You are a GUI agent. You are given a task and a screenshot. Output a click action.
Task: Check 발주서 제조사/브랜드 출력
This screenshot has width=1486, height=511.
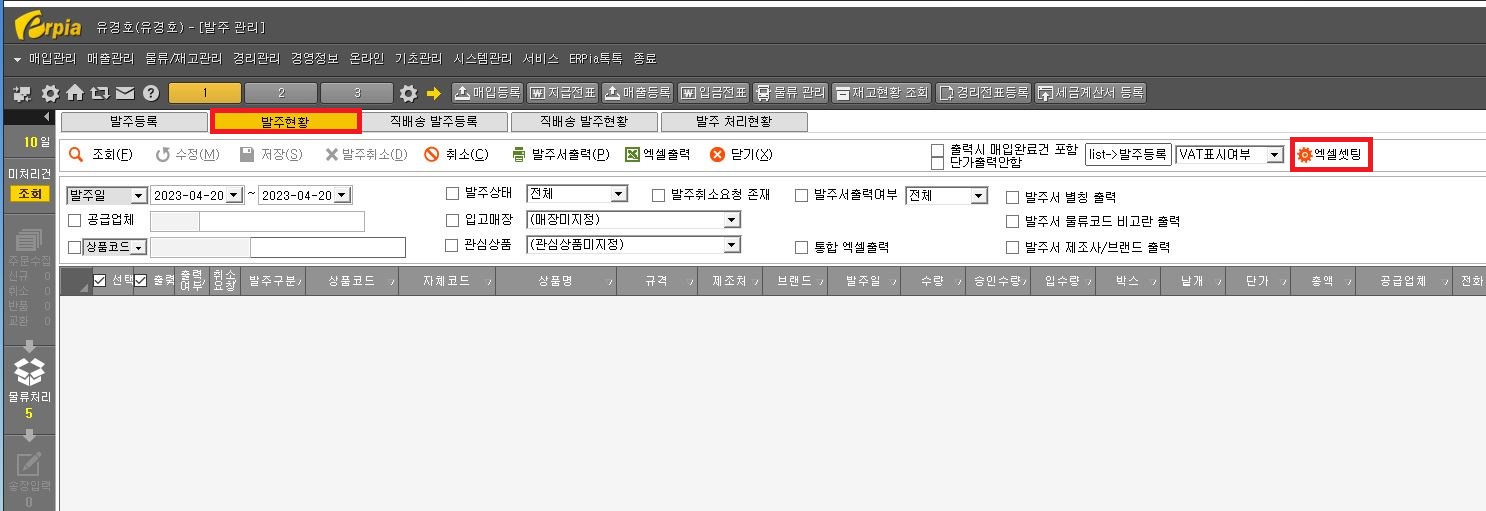1013,247
